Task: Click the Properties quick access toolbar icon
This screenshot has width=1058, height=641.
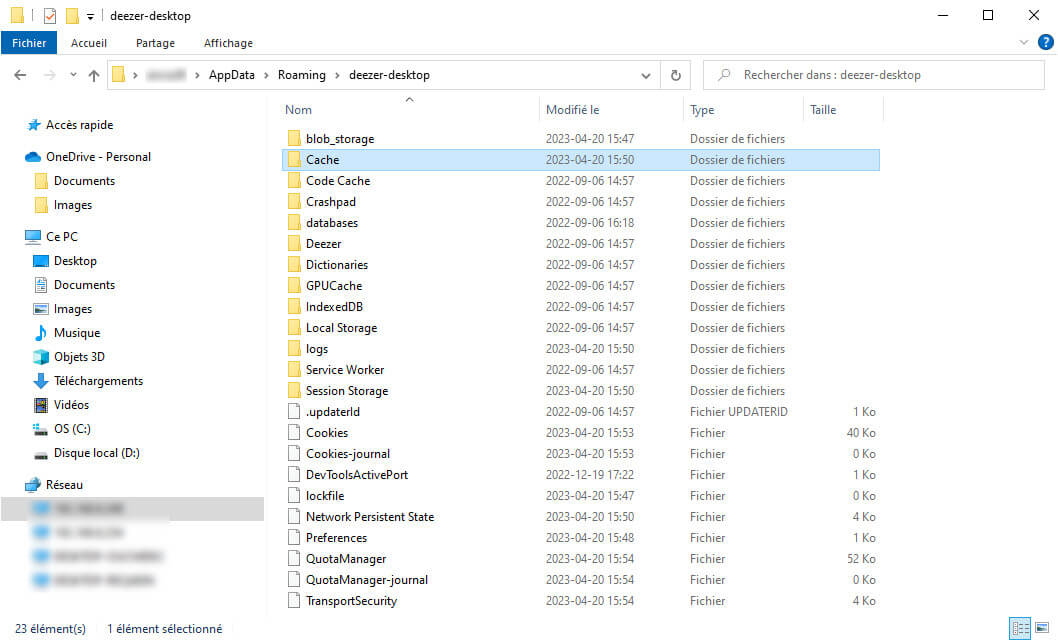Action: 49,15
